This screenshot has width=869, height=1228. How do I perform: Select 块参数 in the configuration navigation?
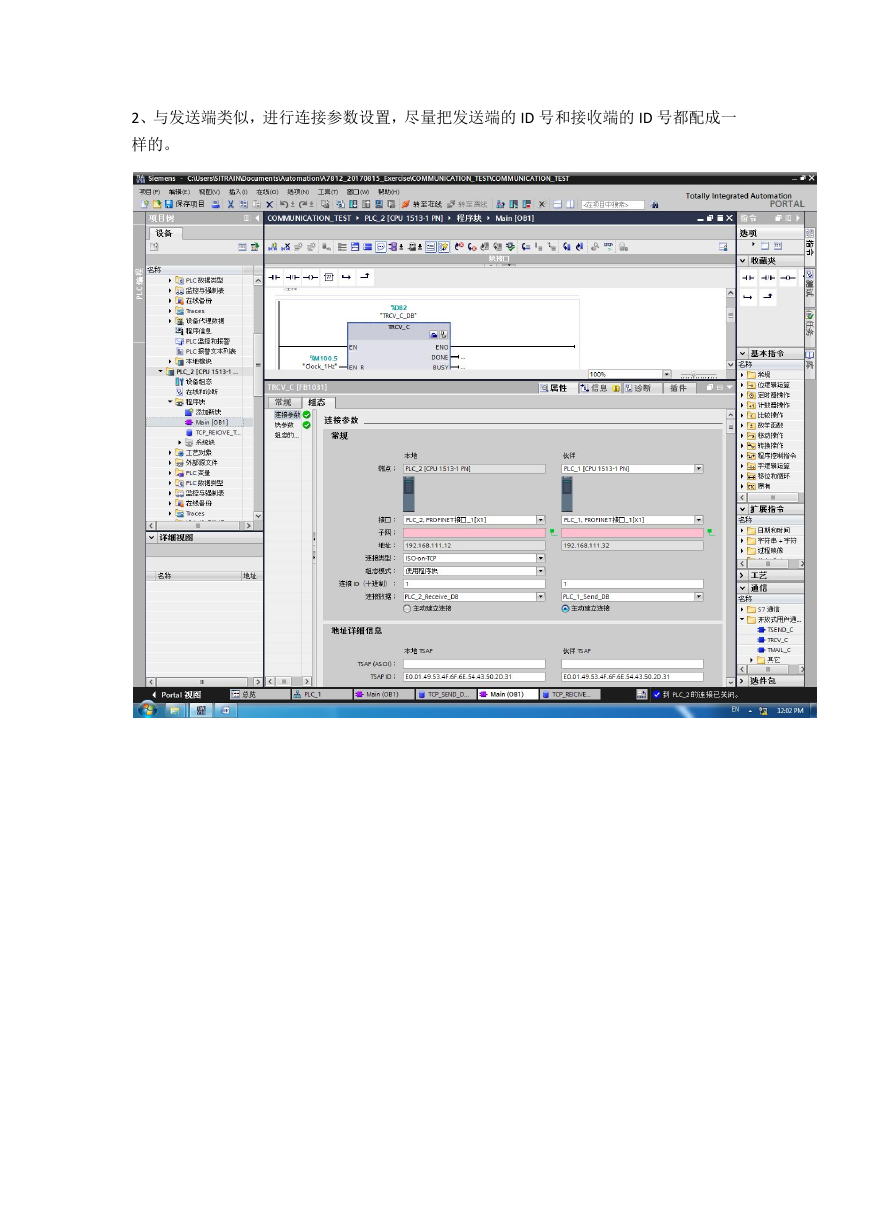[284, 424]
